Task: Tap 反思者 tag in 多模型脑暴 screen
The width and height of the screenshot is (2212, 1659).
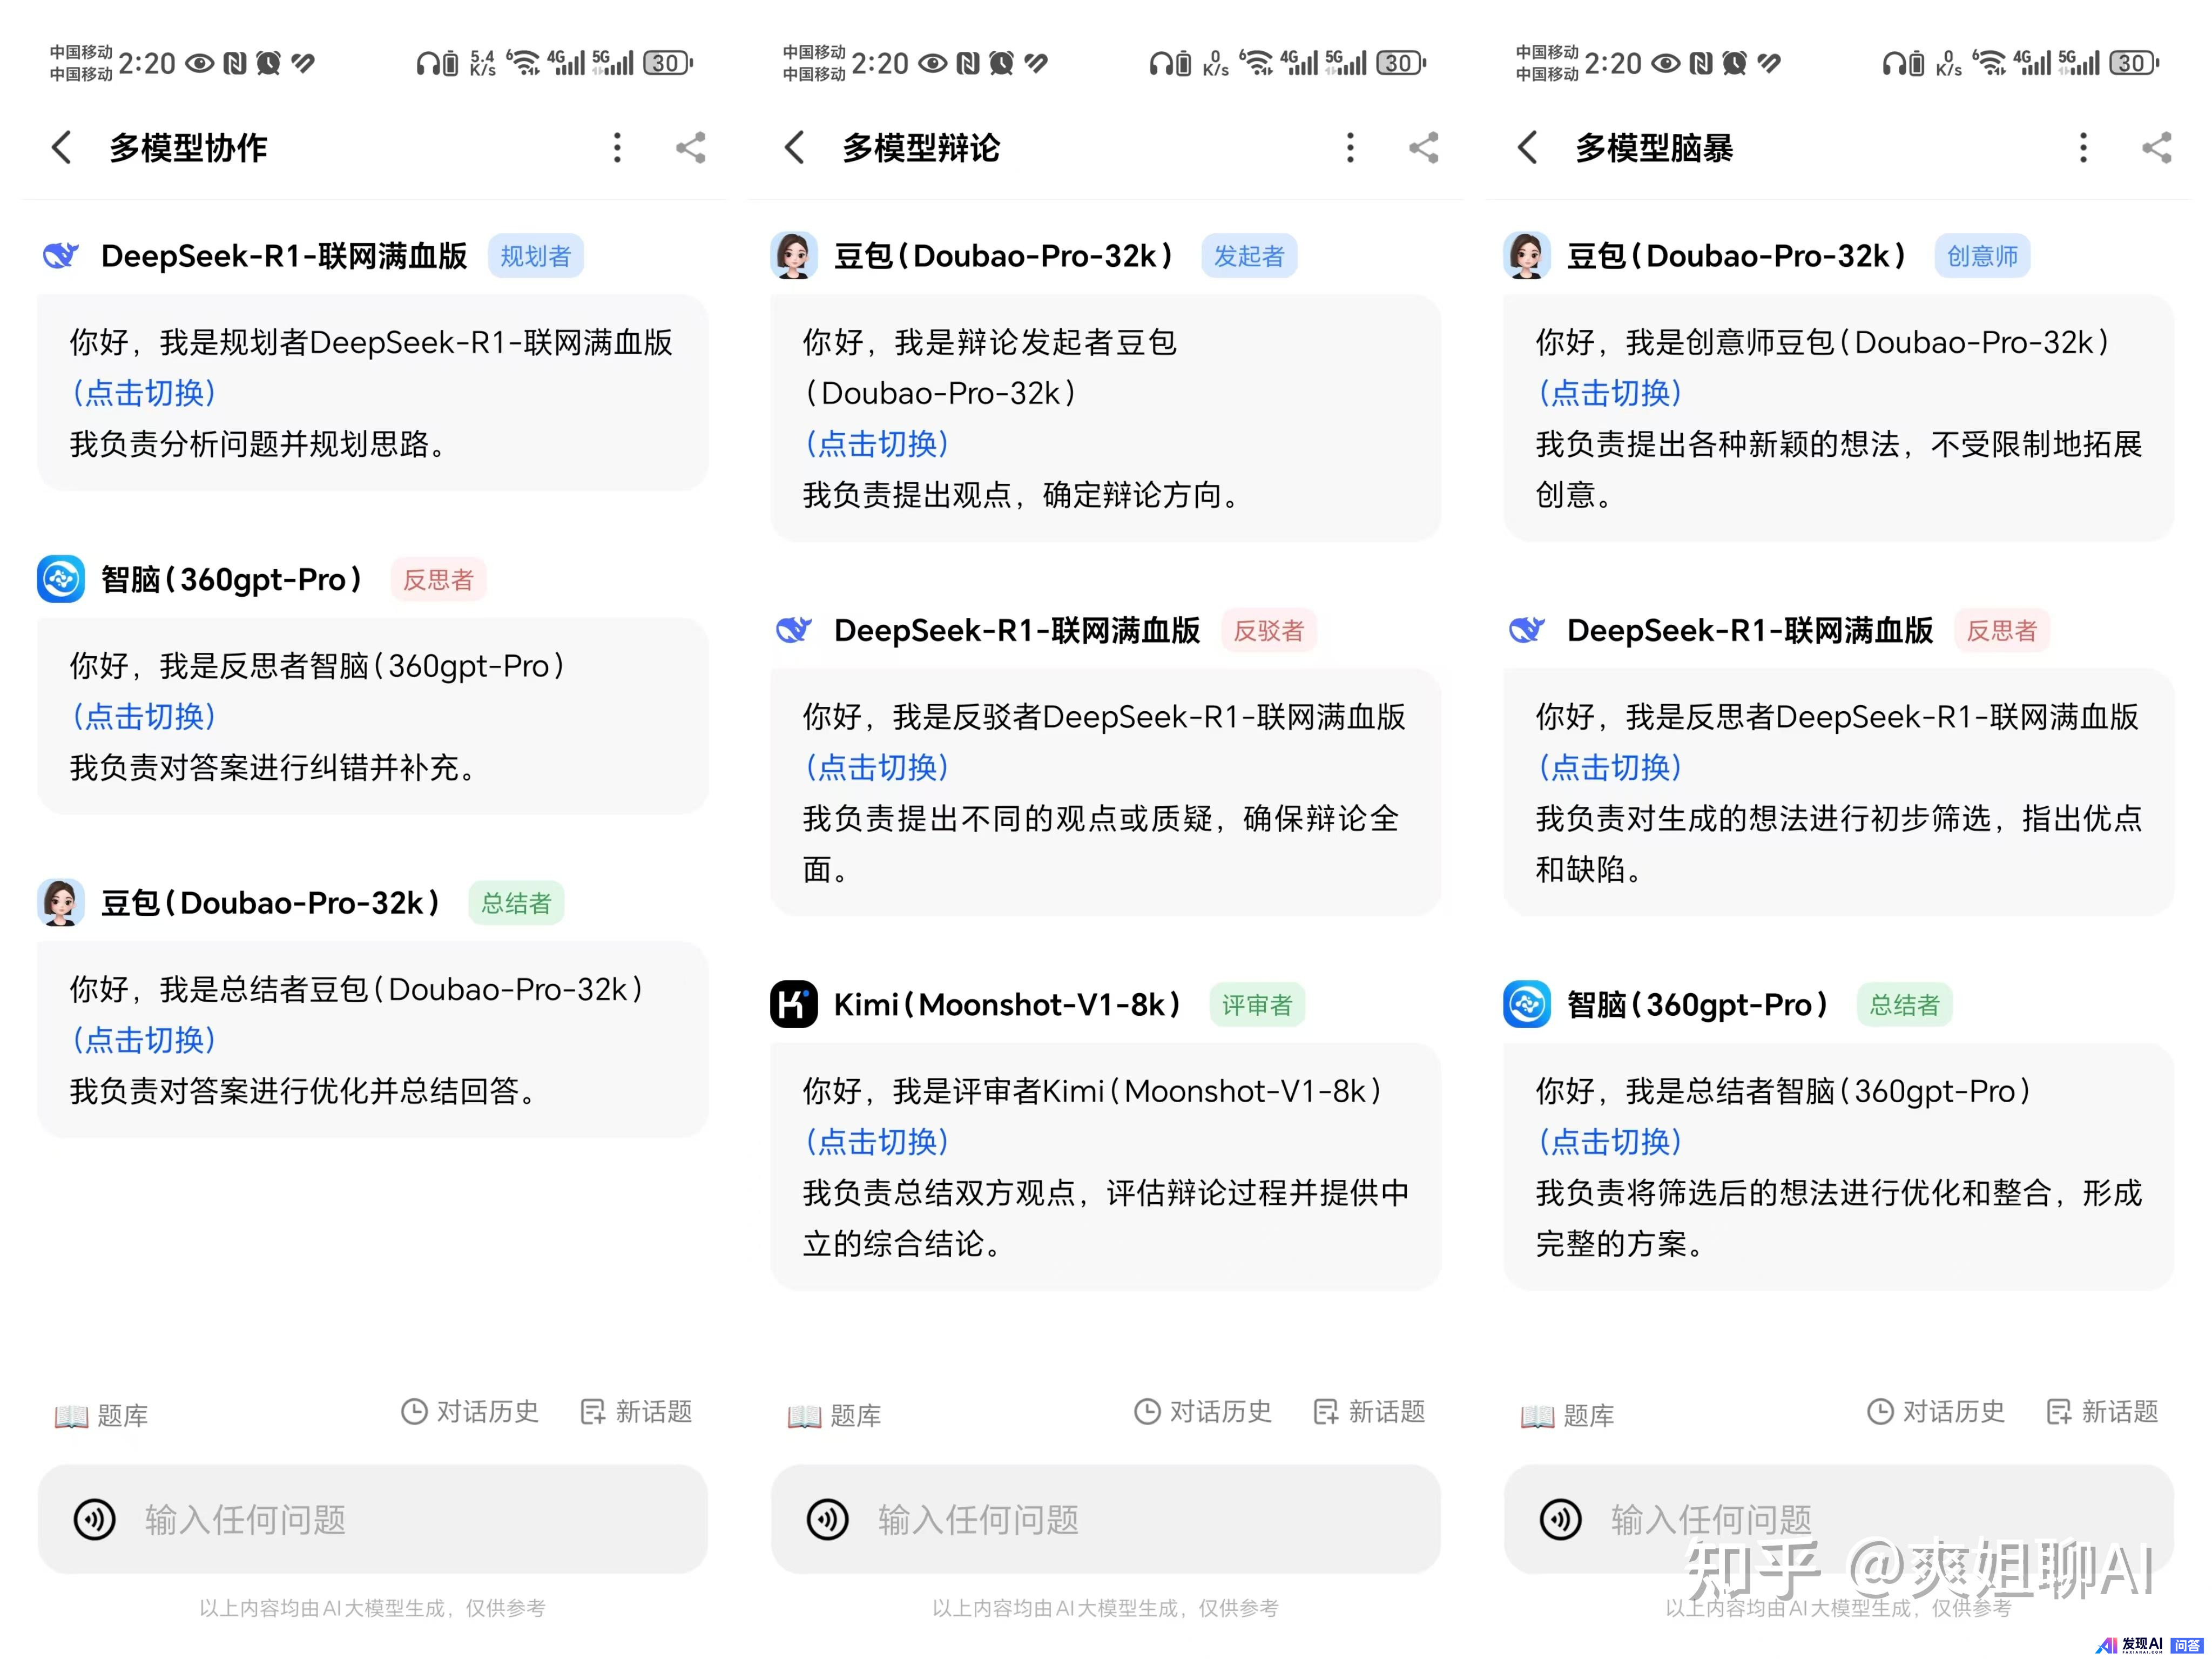Action: pos(2002,630)
